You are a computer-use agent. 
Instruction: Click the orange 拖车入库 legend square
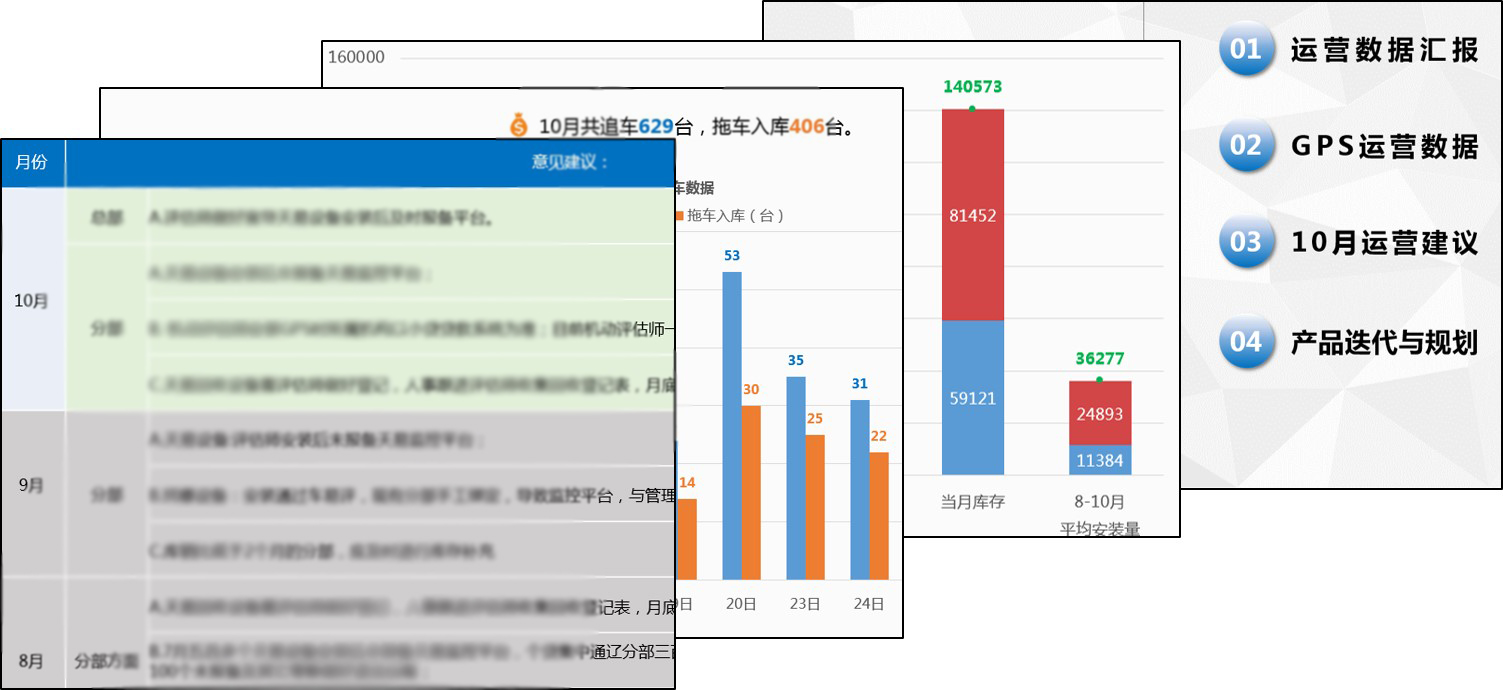(x=680, y=216)
